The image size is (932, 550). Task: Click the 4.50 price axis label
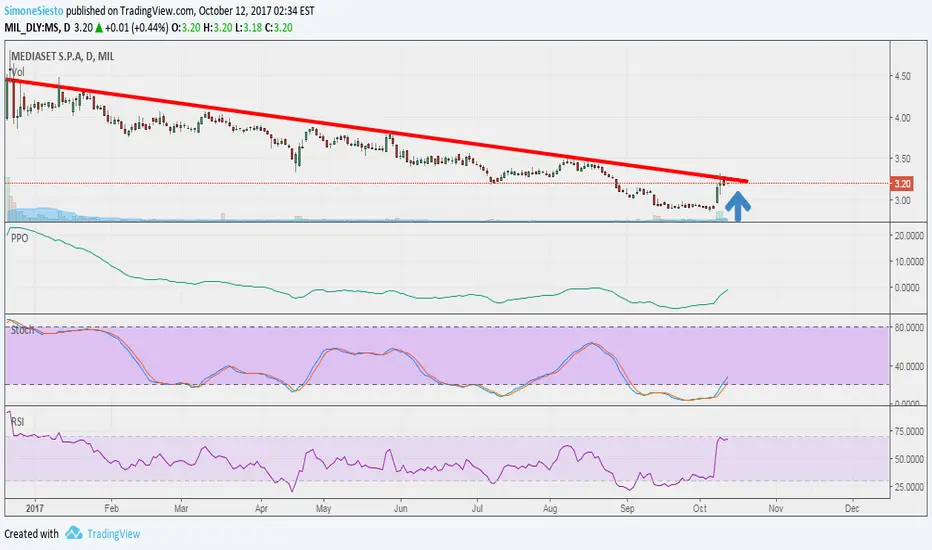click(x=902, y=76)
